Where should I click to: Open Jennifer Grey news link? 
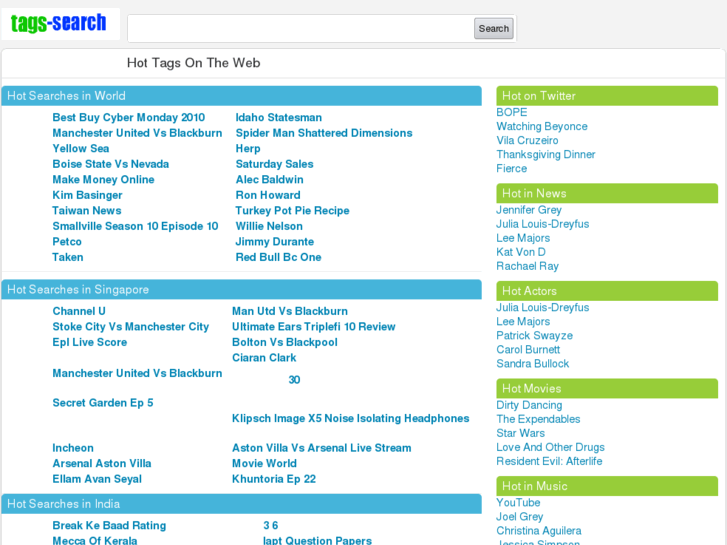[529, 210]
